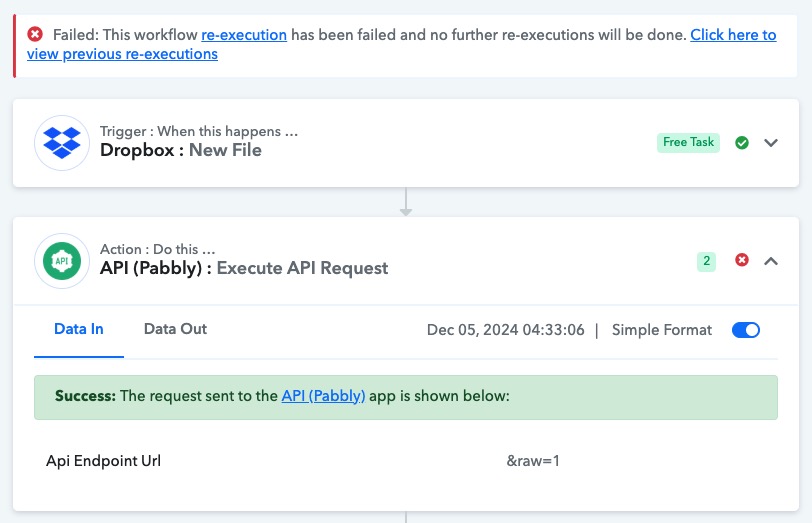Screen dimensions: 812x523
Task: Click the Api Endpoint Url field label
Action: coord(104,461)
